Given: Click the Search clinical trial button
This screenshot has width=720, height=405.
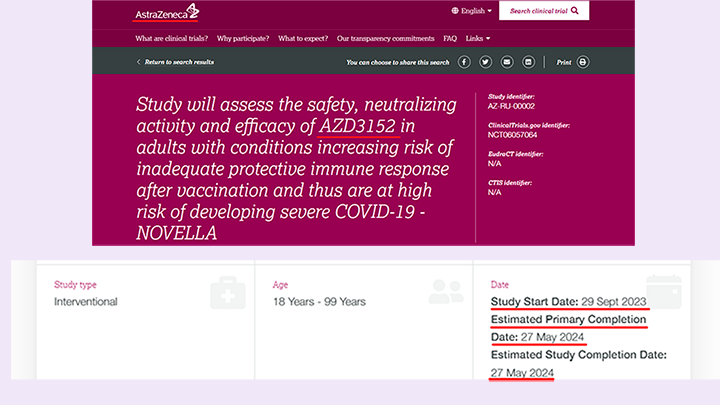Looking at the screenshot, I should [544, 11].
